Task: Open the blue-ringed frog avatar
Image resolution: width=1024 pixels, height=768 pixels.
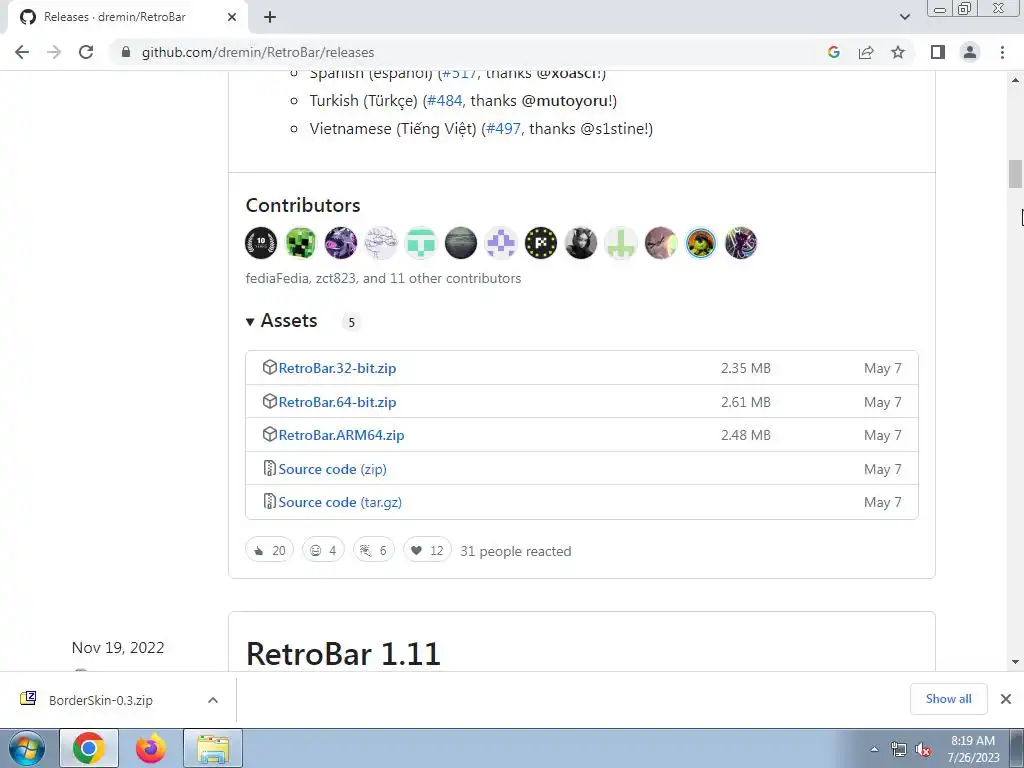Action: 701,243
